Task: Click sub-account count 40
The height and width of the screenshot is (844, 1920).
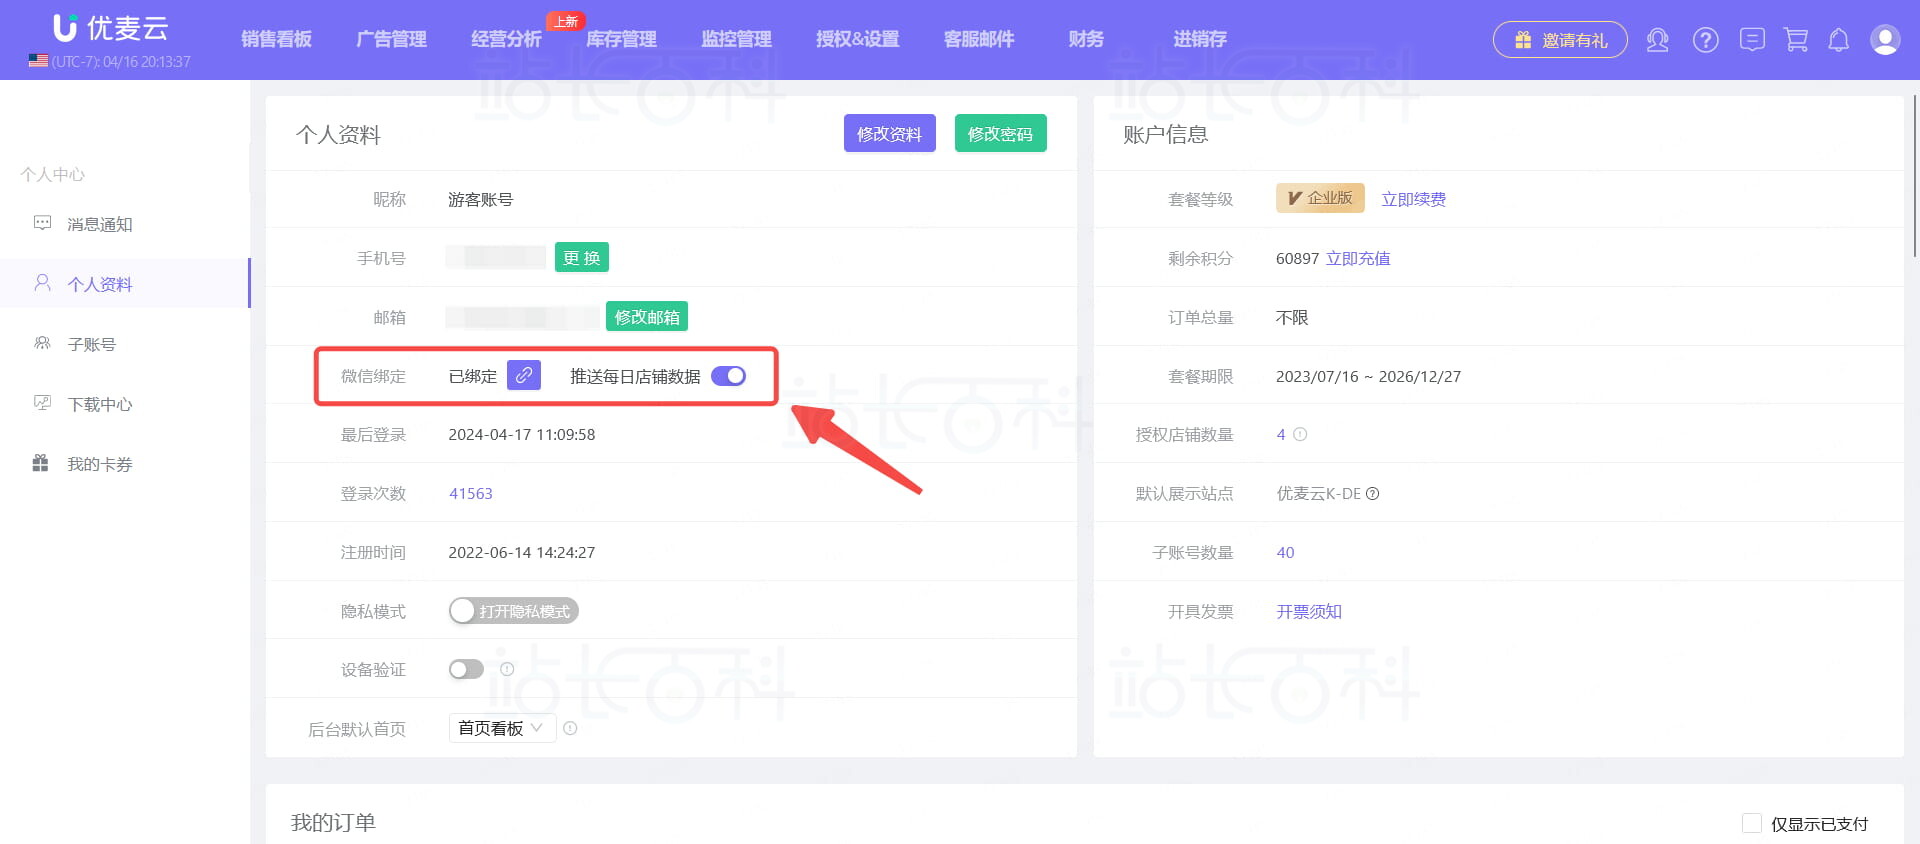Action: [1285, 552]
